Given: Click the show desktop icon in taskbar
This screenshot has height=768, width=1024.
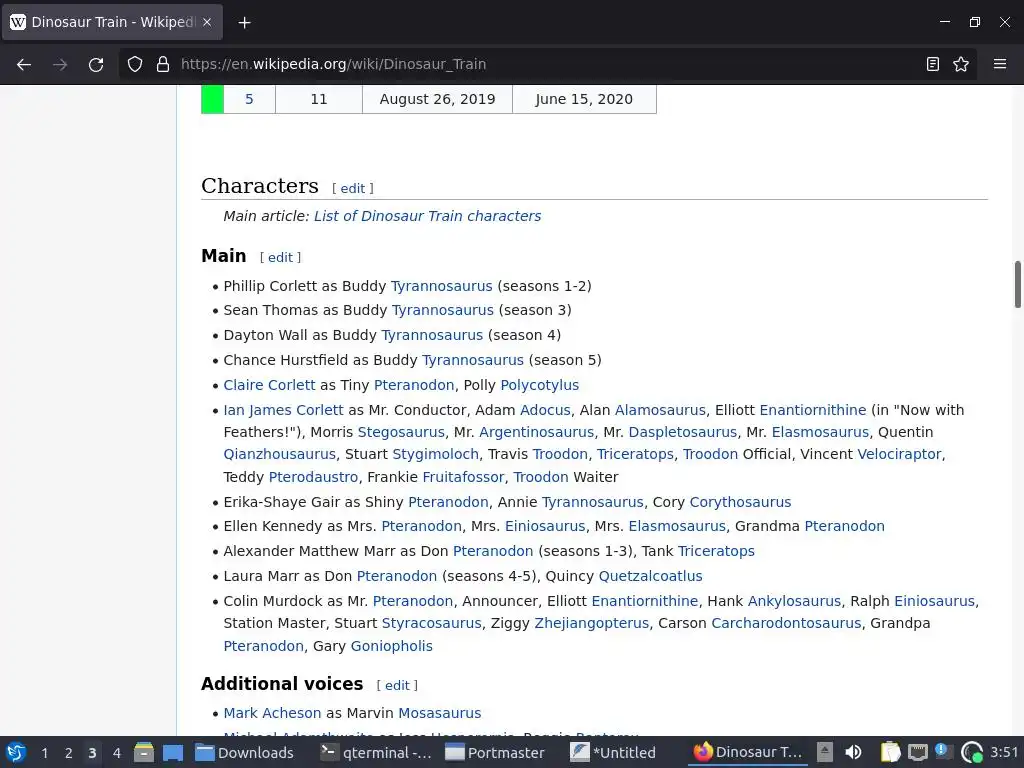Looking at the screenshot, I should click(x=173, y=752).
